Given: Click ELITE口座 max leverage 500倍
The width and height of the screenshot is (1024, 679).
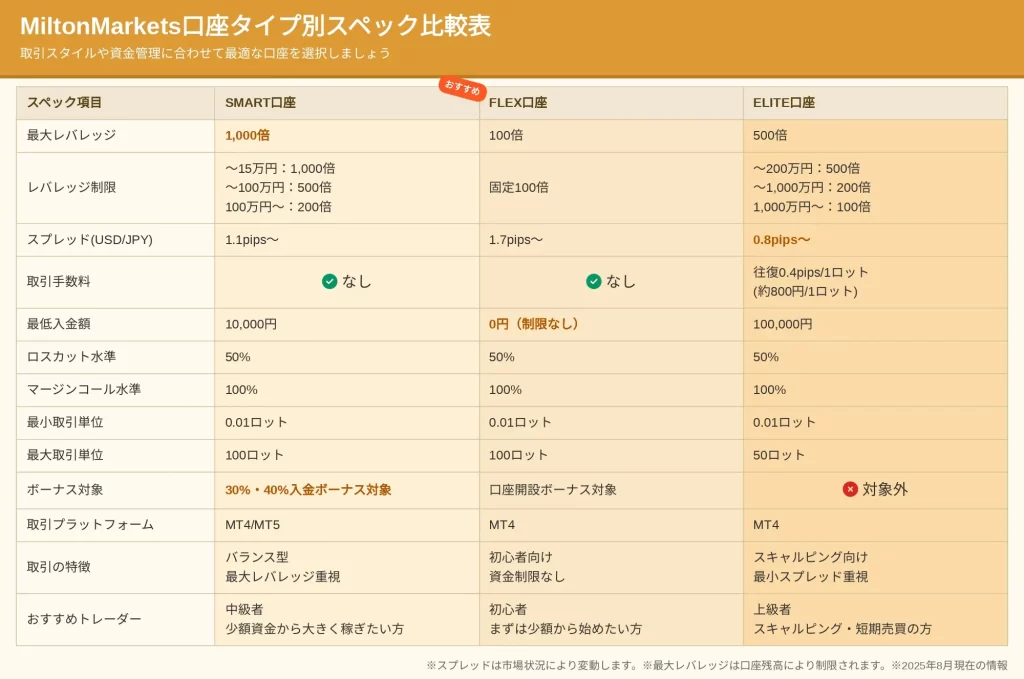Looking at the screenshot, I should point(770,135).
